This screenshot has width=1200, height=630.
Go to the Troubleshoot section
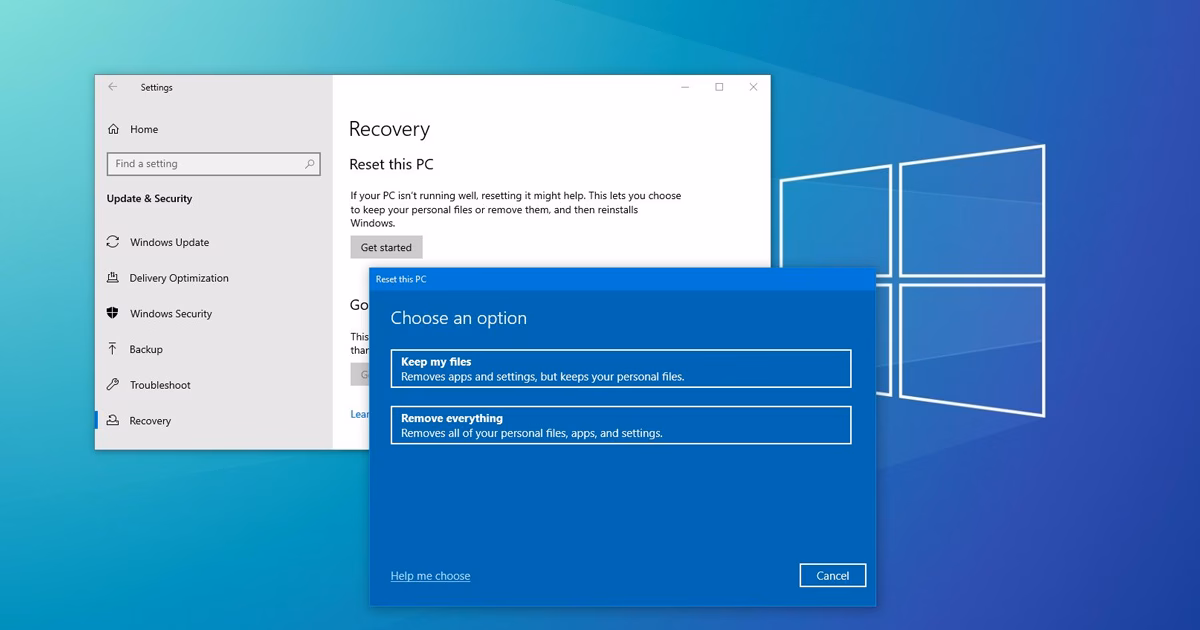[x=160, y=385]
